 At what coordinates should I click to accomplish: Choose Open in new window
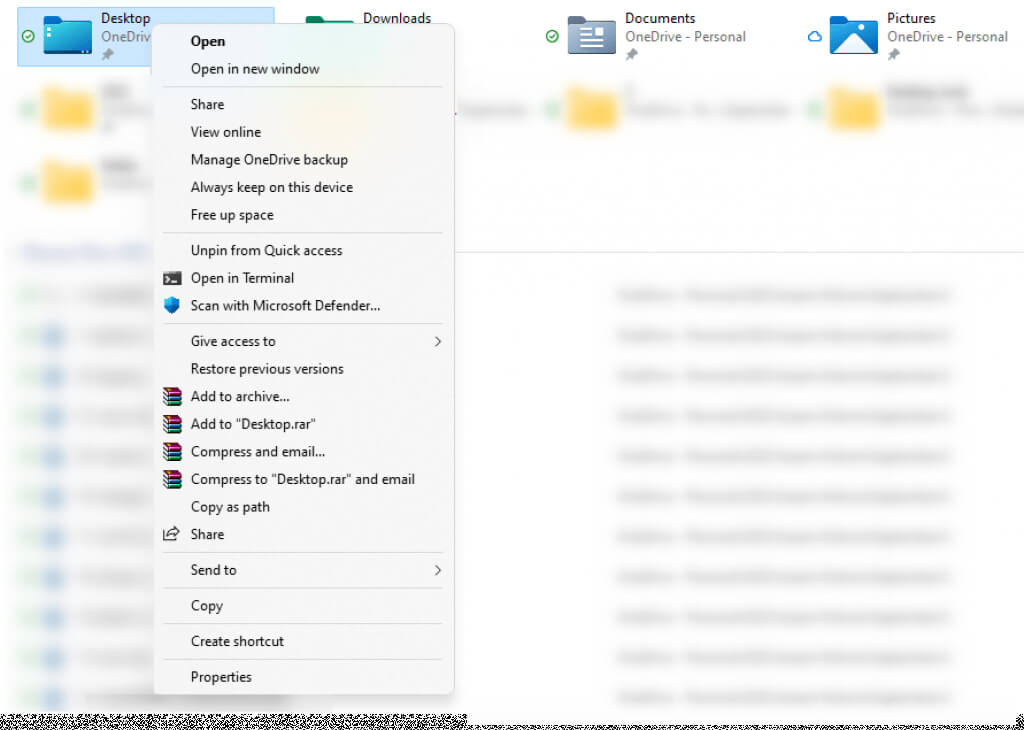[255, 69]
